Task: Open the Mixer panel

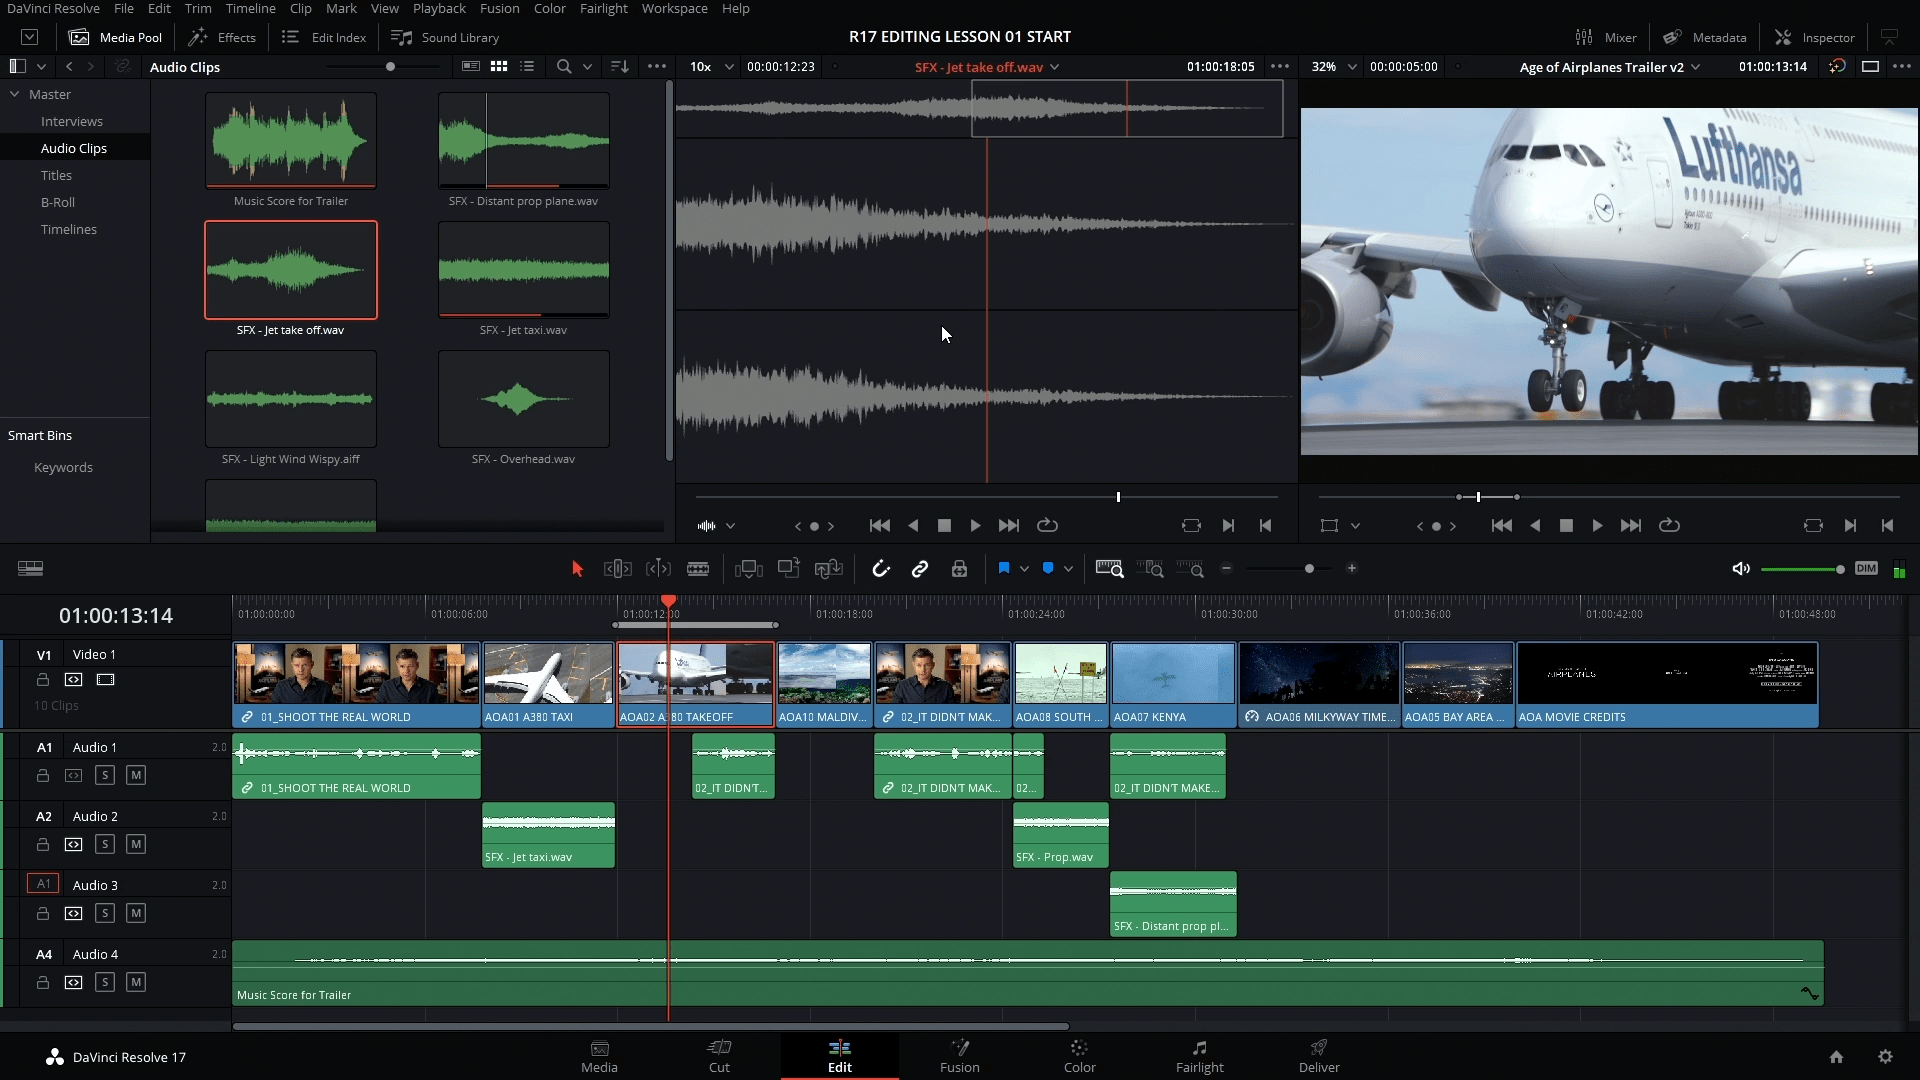Action: 1607,37
